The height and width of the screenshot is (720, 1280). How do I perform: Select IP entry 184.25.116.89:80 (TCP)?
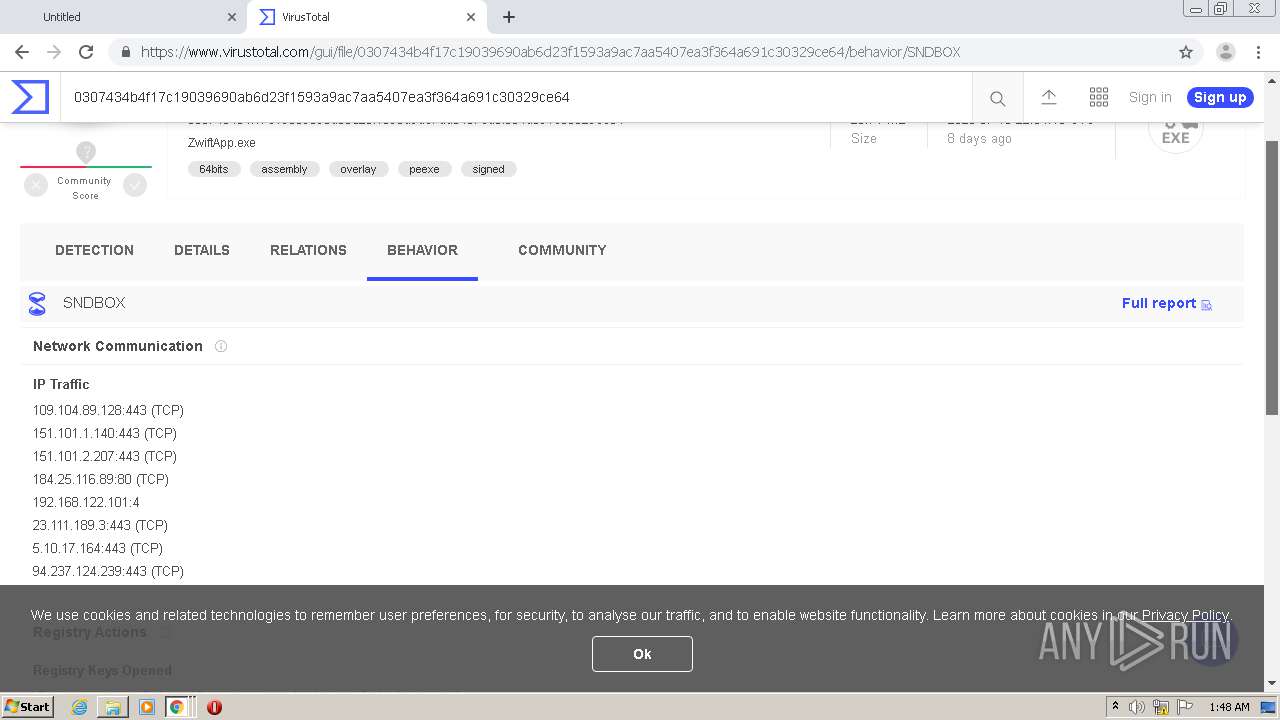coord(101,479)
